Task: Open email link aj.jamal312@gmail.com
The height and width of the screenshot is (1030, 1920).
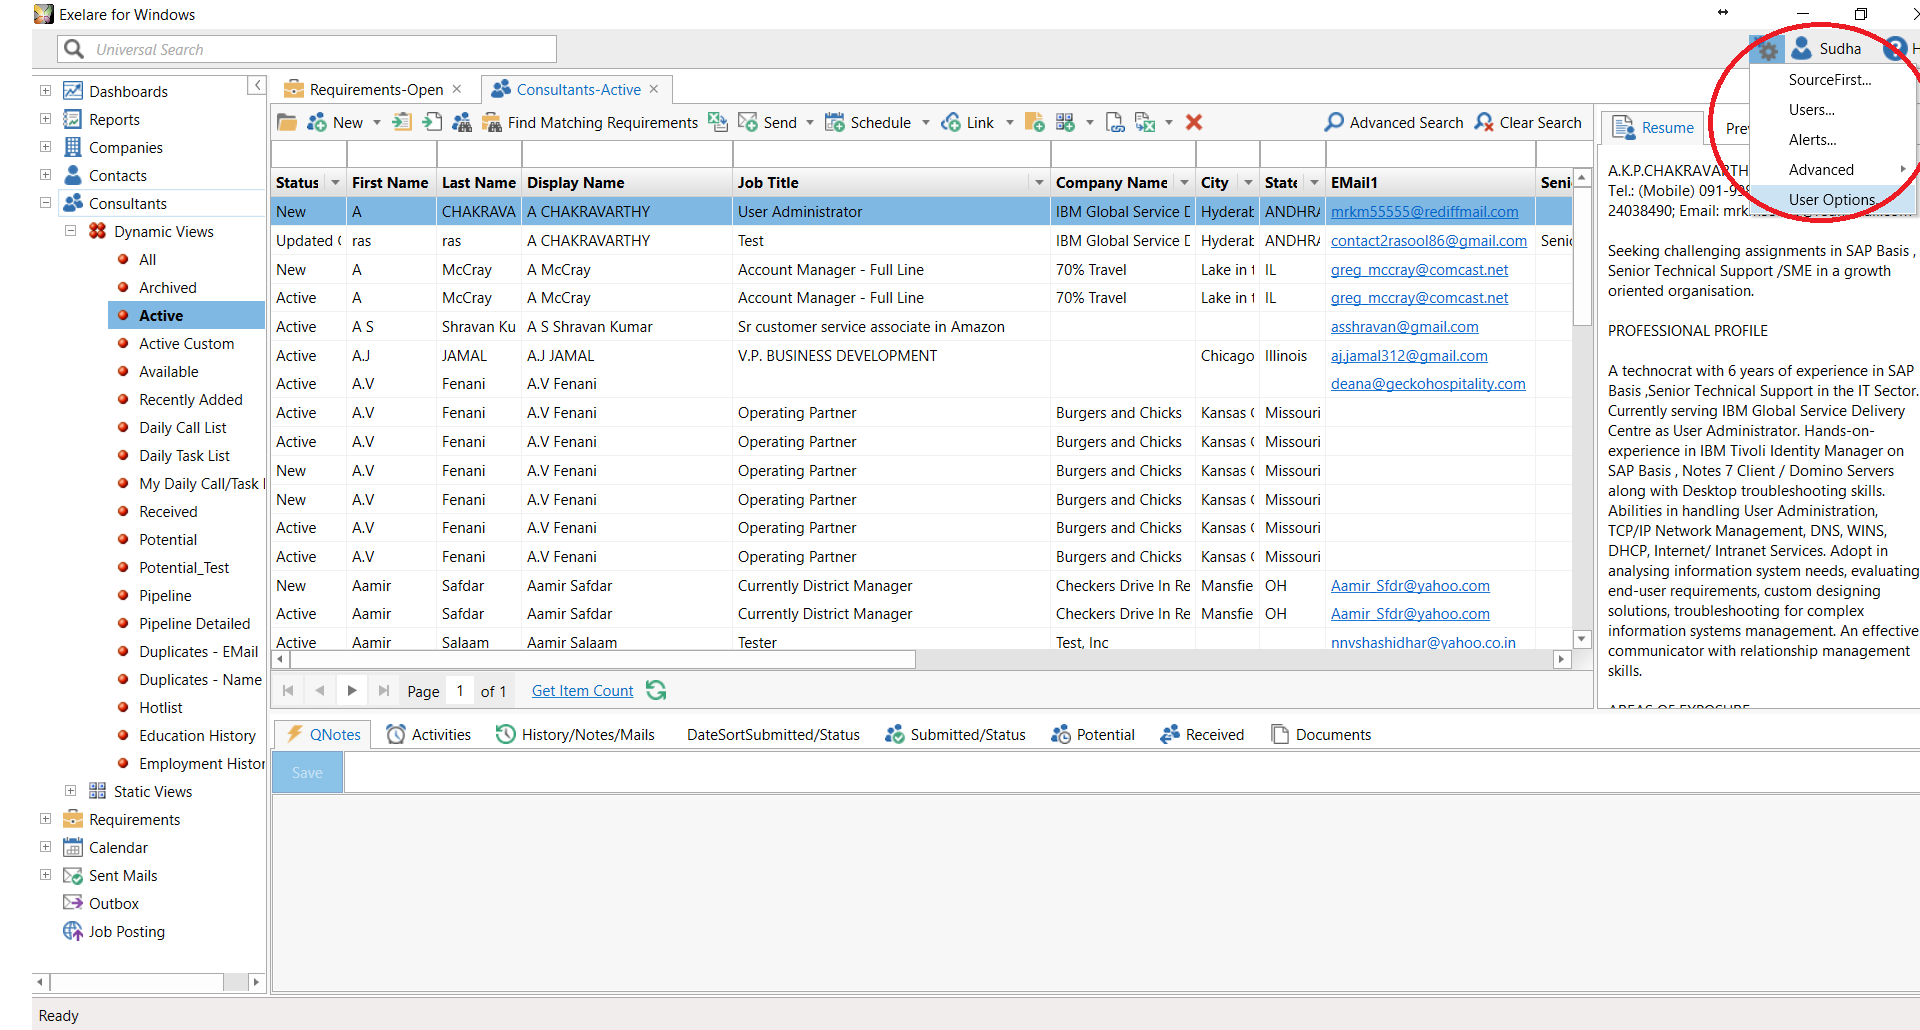Action: pos(1409,356)
